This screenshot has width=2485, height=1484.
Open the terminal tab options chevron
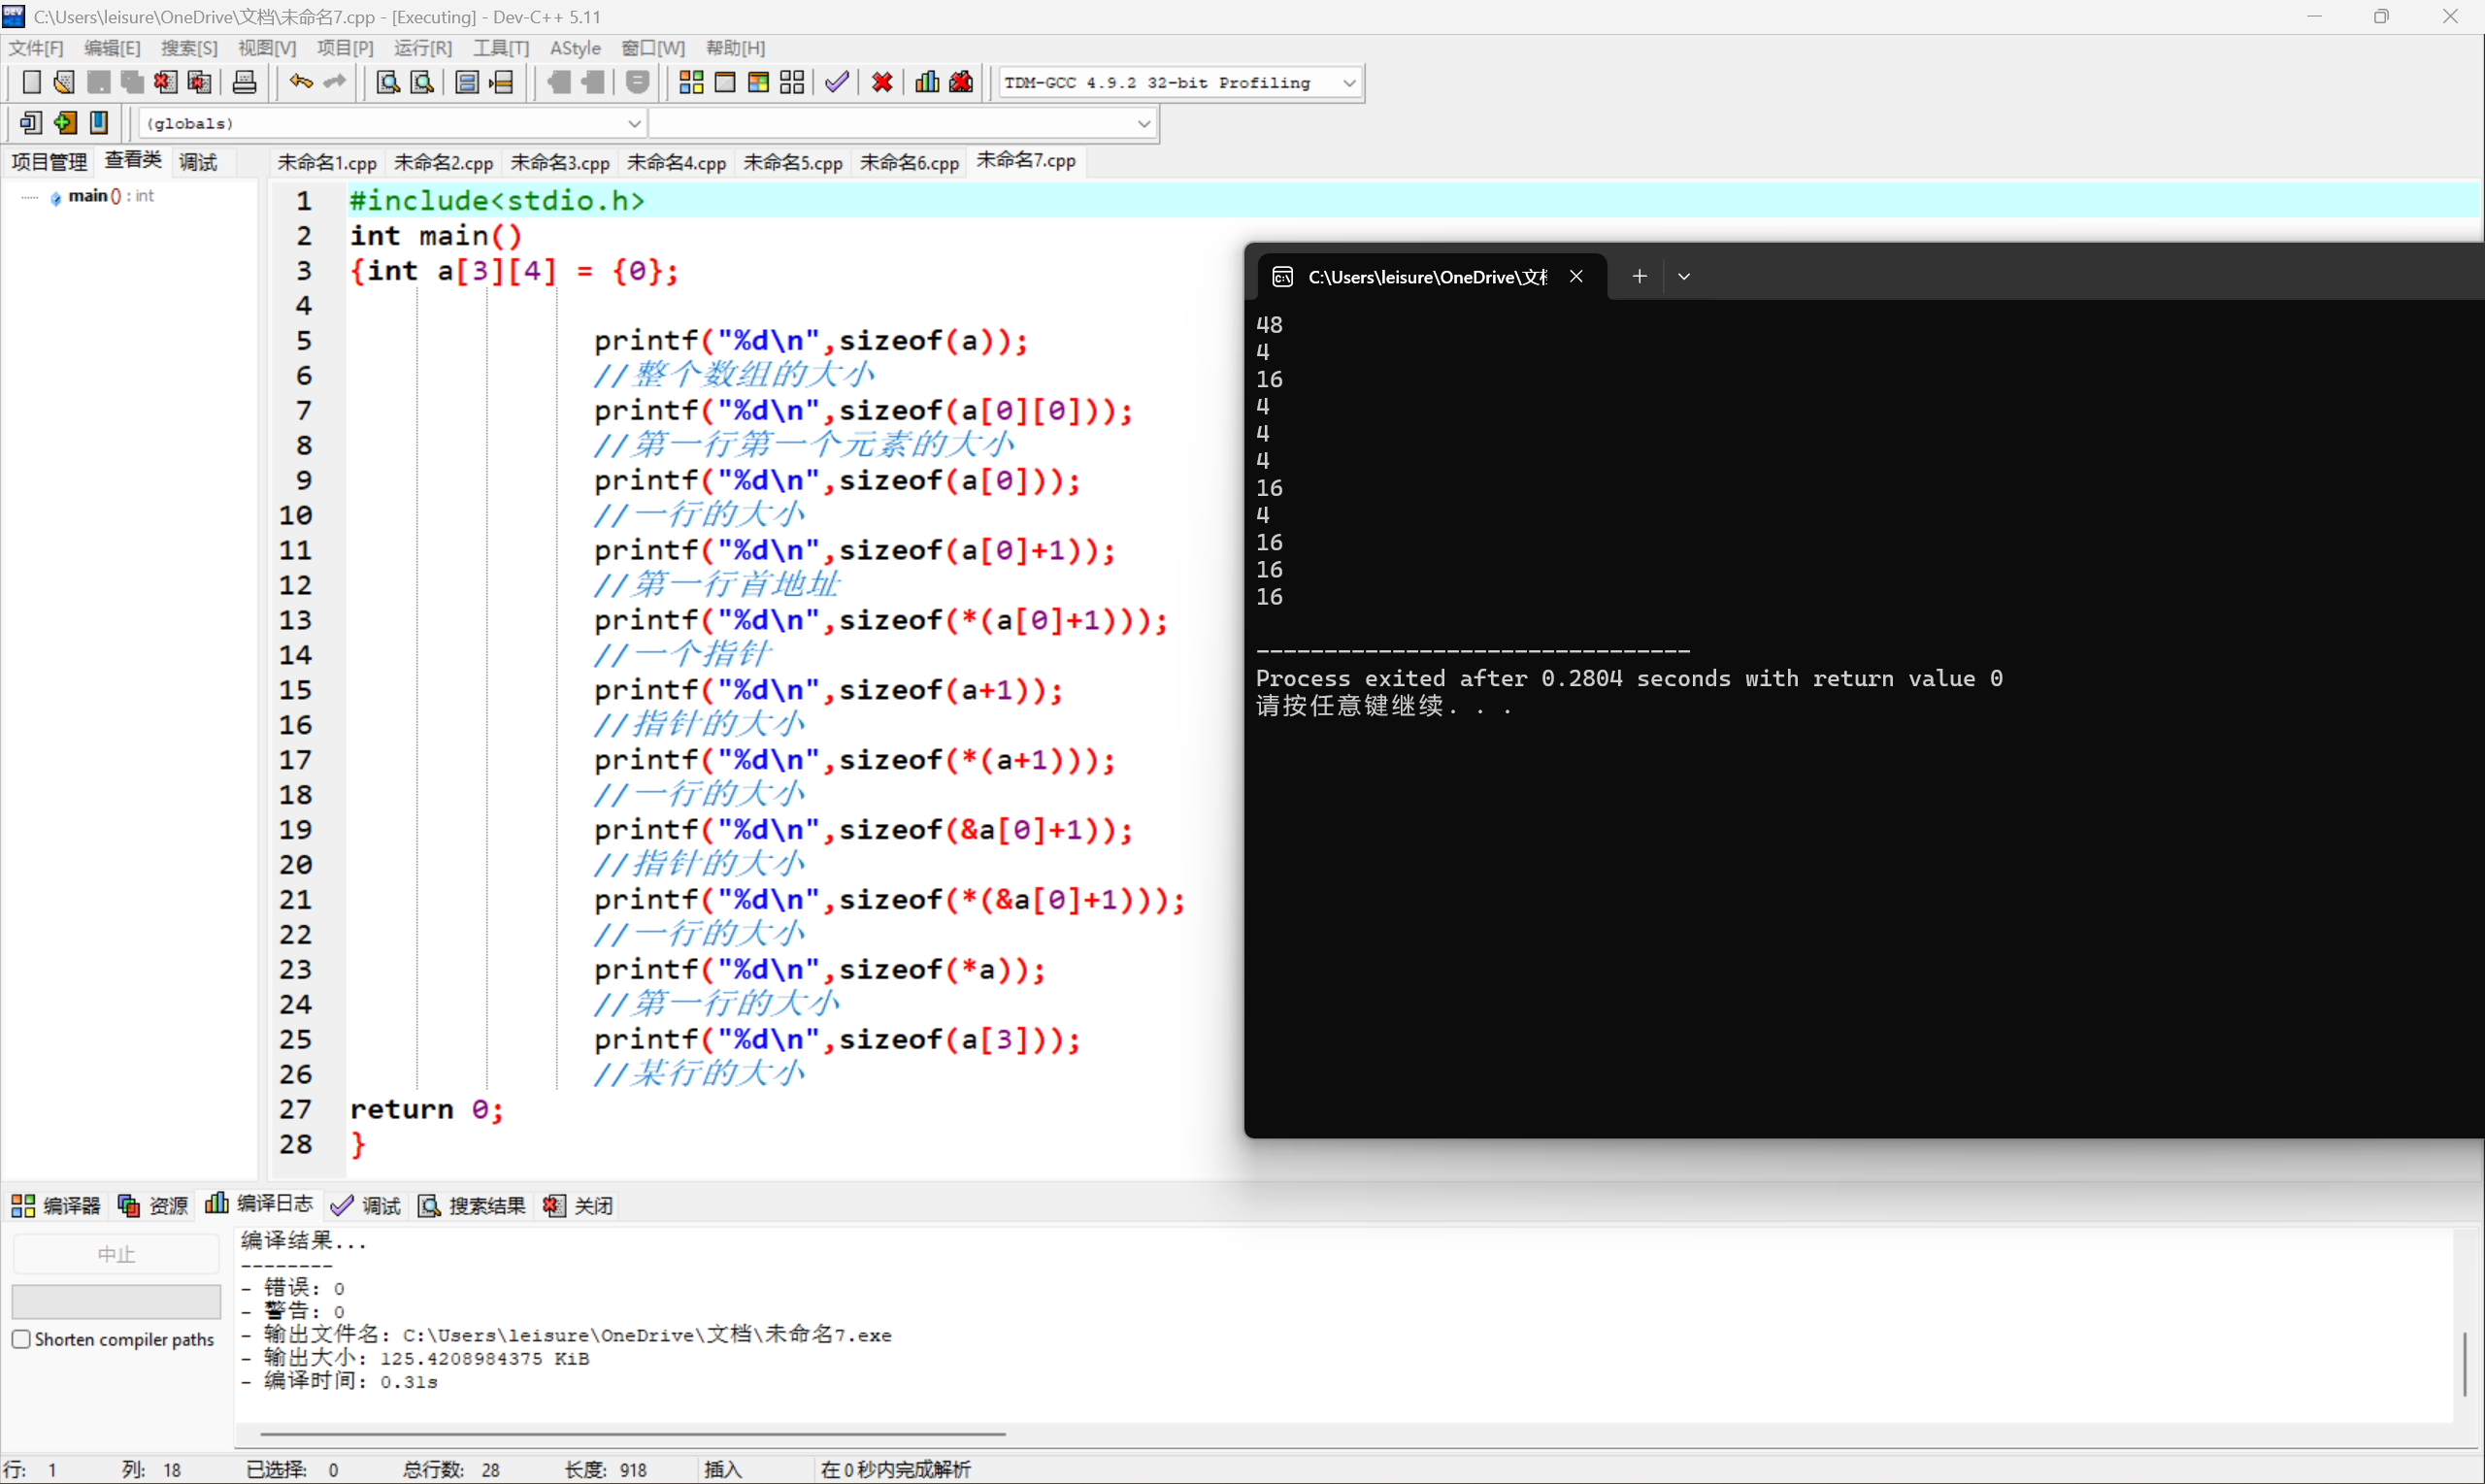point(1684,275)
